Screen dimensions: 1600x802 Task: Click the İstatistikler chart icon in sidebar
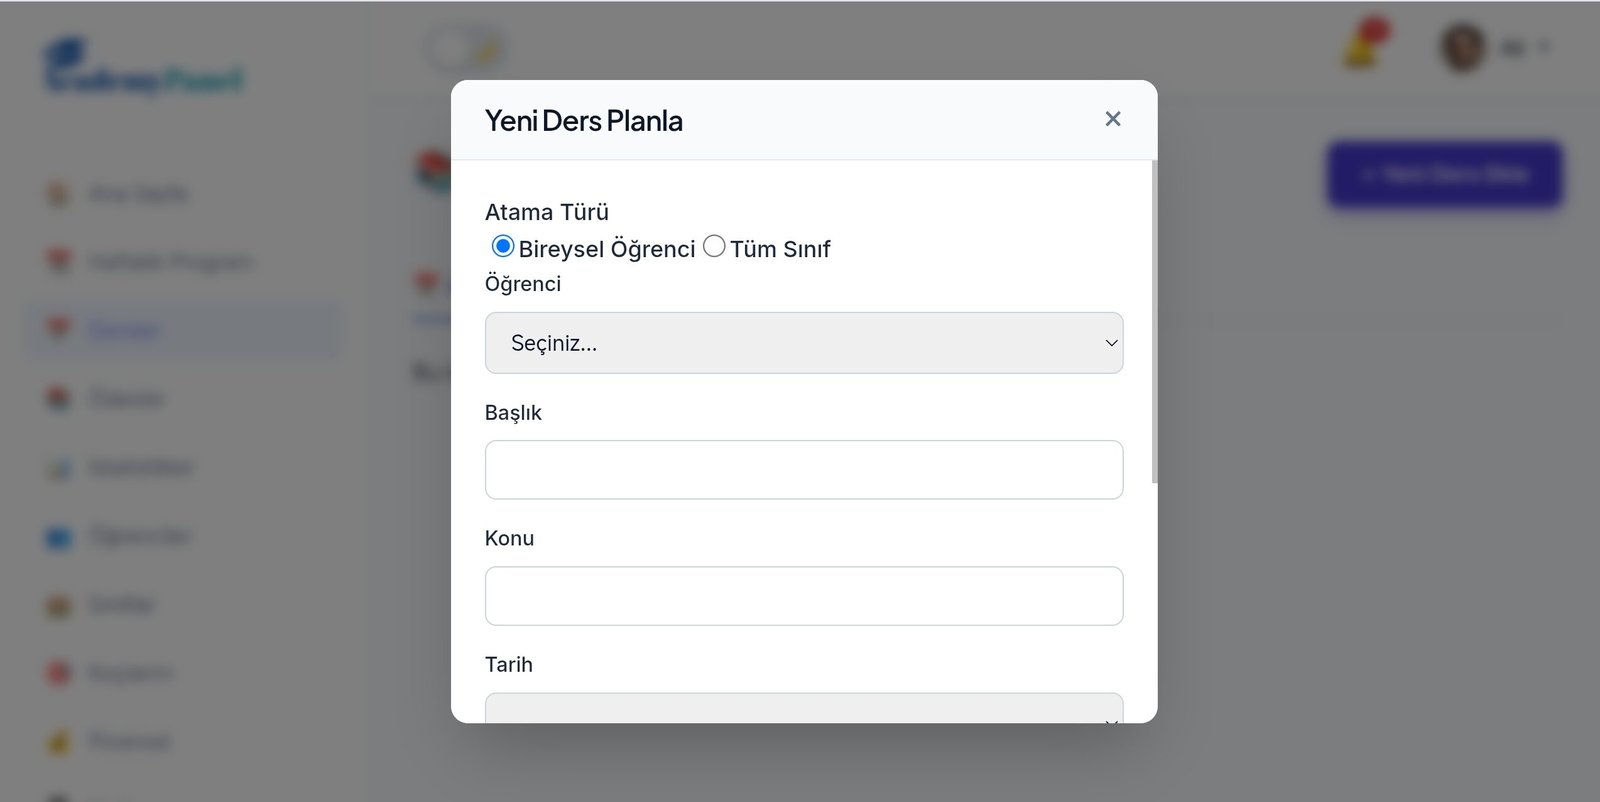click(x=59, y=468)
